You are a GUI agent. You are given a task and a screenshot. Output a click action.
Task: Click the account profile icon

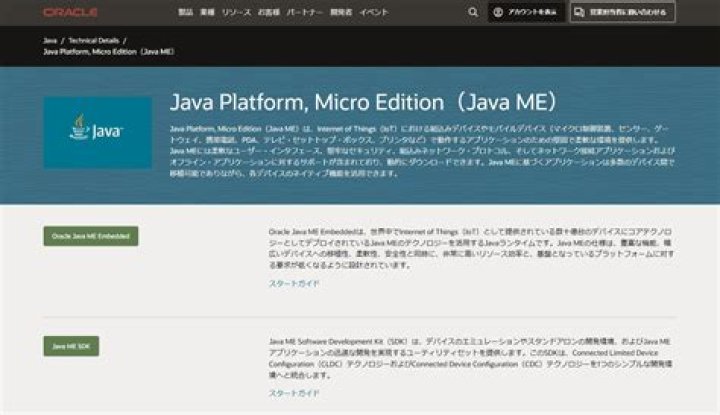coord(498,12)
